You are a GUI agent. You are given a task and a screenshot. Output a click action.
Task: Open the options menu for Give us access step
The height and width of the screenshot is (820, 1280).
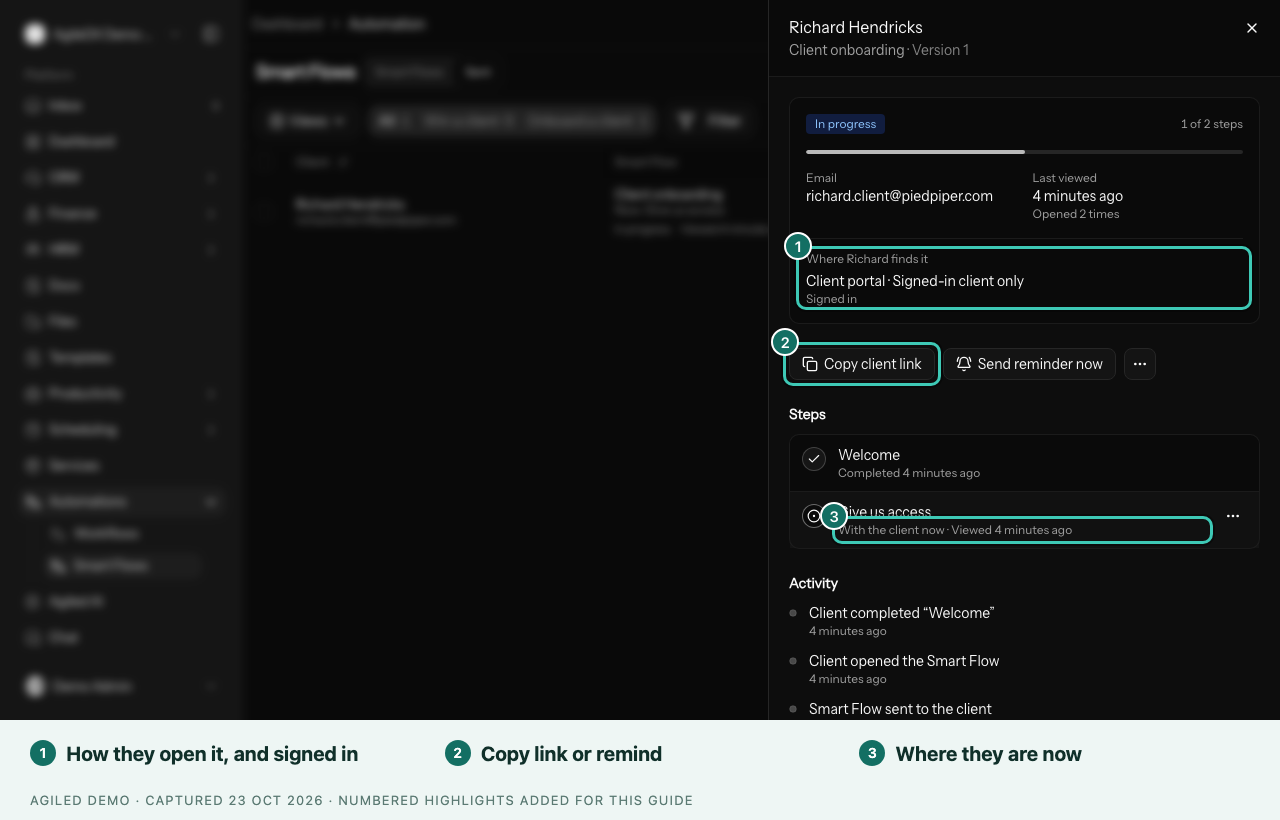(1233, 516)
